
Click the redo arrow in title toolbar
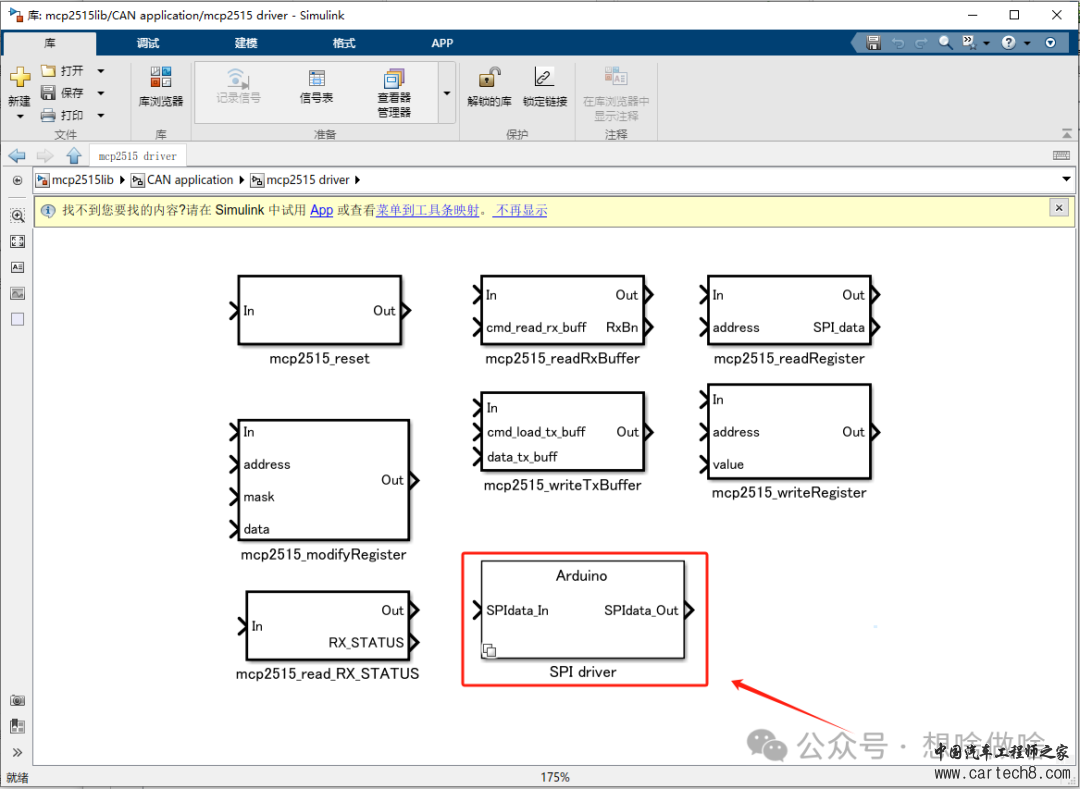click(x=921, y=43)
